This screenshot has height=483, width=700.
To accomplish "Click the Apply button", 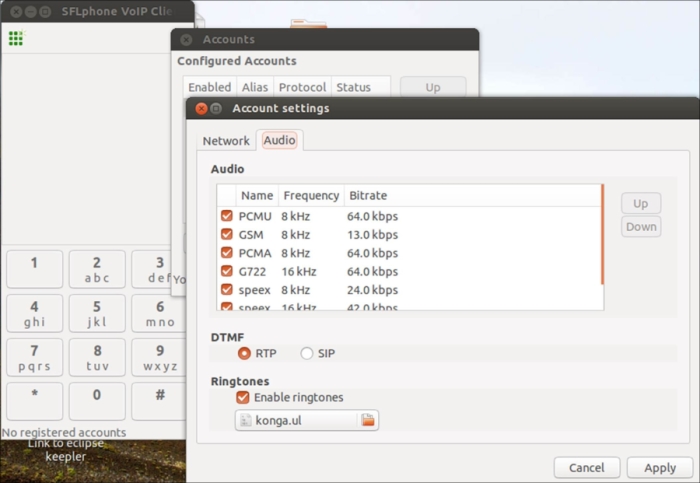I will (x=659, y=468).
